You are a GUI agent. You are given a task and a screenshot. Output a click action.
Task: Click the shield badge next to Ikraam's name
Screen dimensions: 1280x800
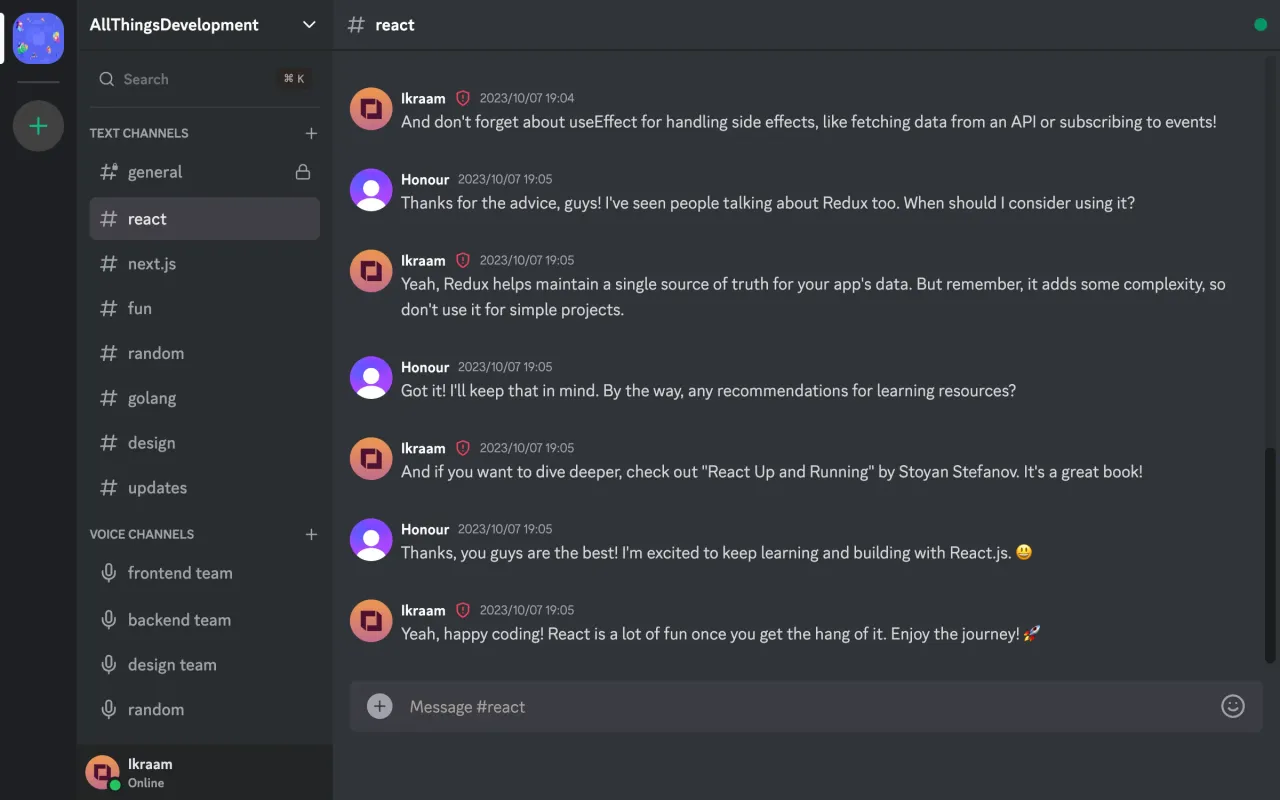tap(462, 97)
